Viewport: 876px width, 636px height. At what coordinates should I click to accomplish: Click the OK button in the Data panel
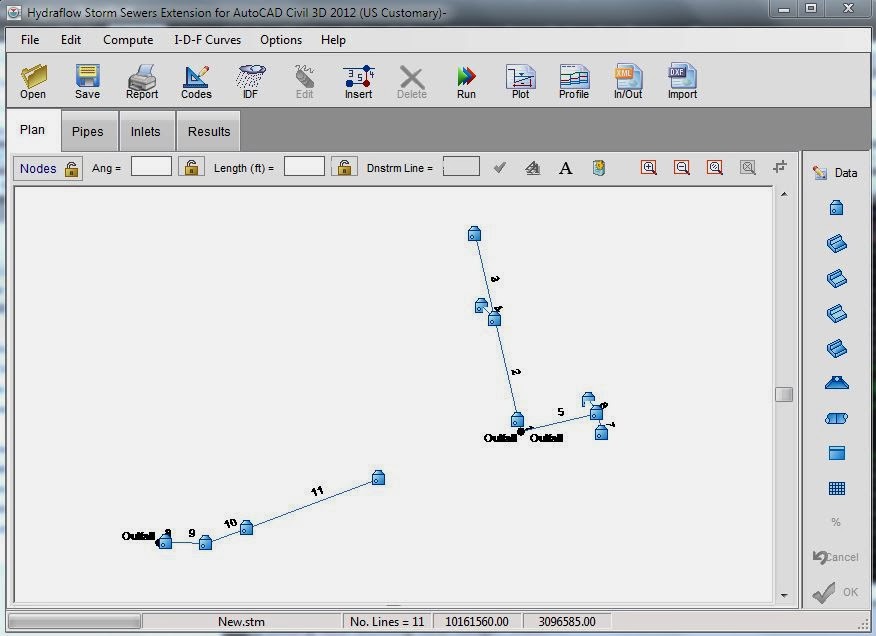tap(838, 592)
